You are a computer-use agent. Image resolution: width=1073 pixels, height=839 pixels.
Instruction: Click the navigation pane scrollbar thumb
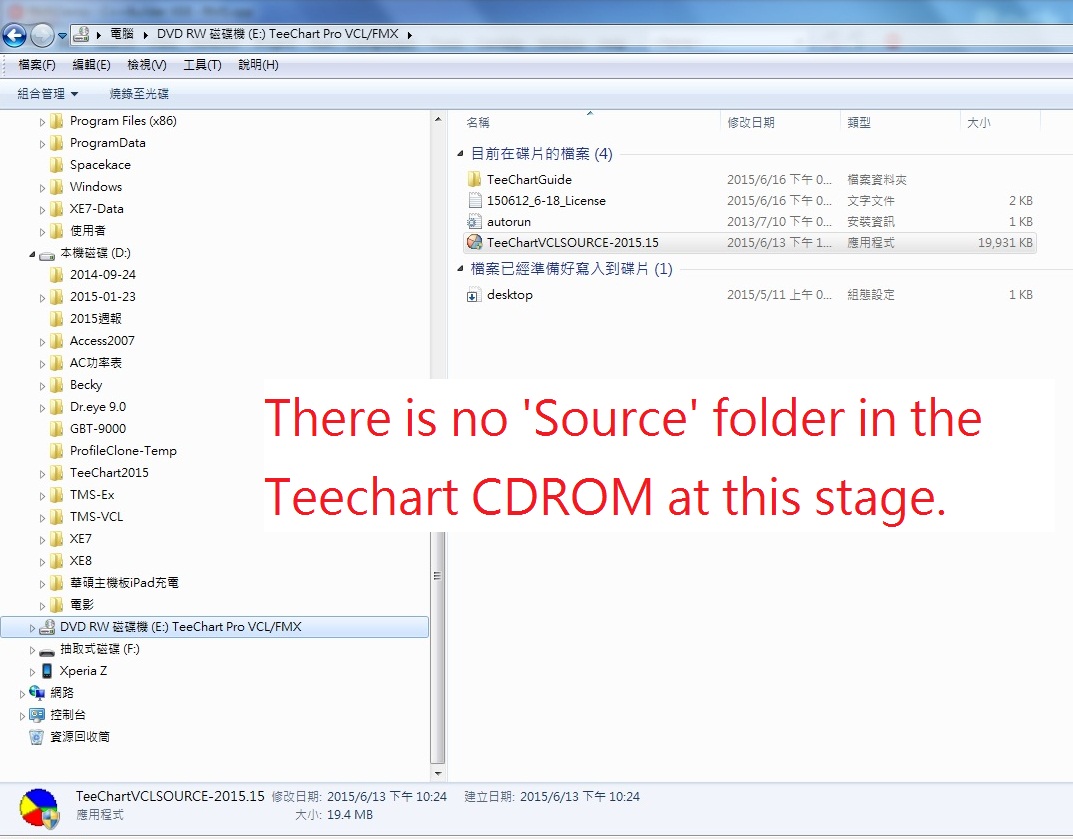point(438,576)
